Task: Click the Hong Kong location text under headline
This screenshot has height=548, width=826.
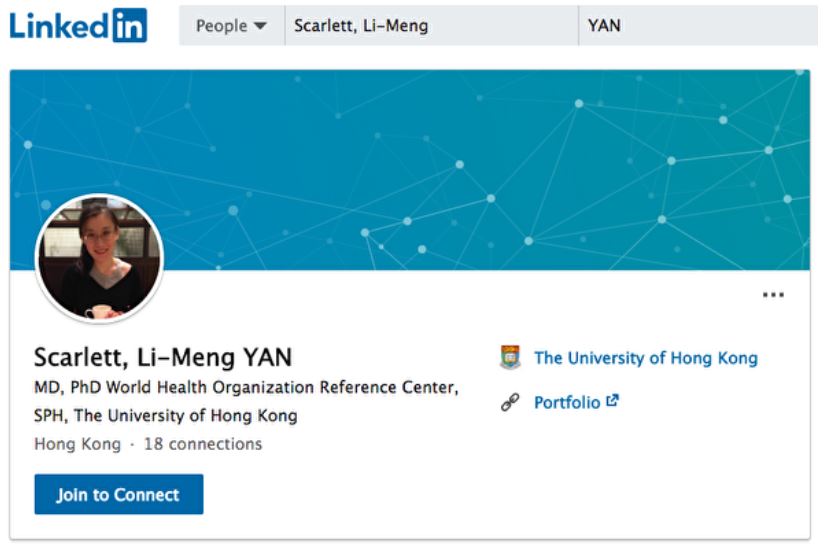Action: tap(77, 444)
